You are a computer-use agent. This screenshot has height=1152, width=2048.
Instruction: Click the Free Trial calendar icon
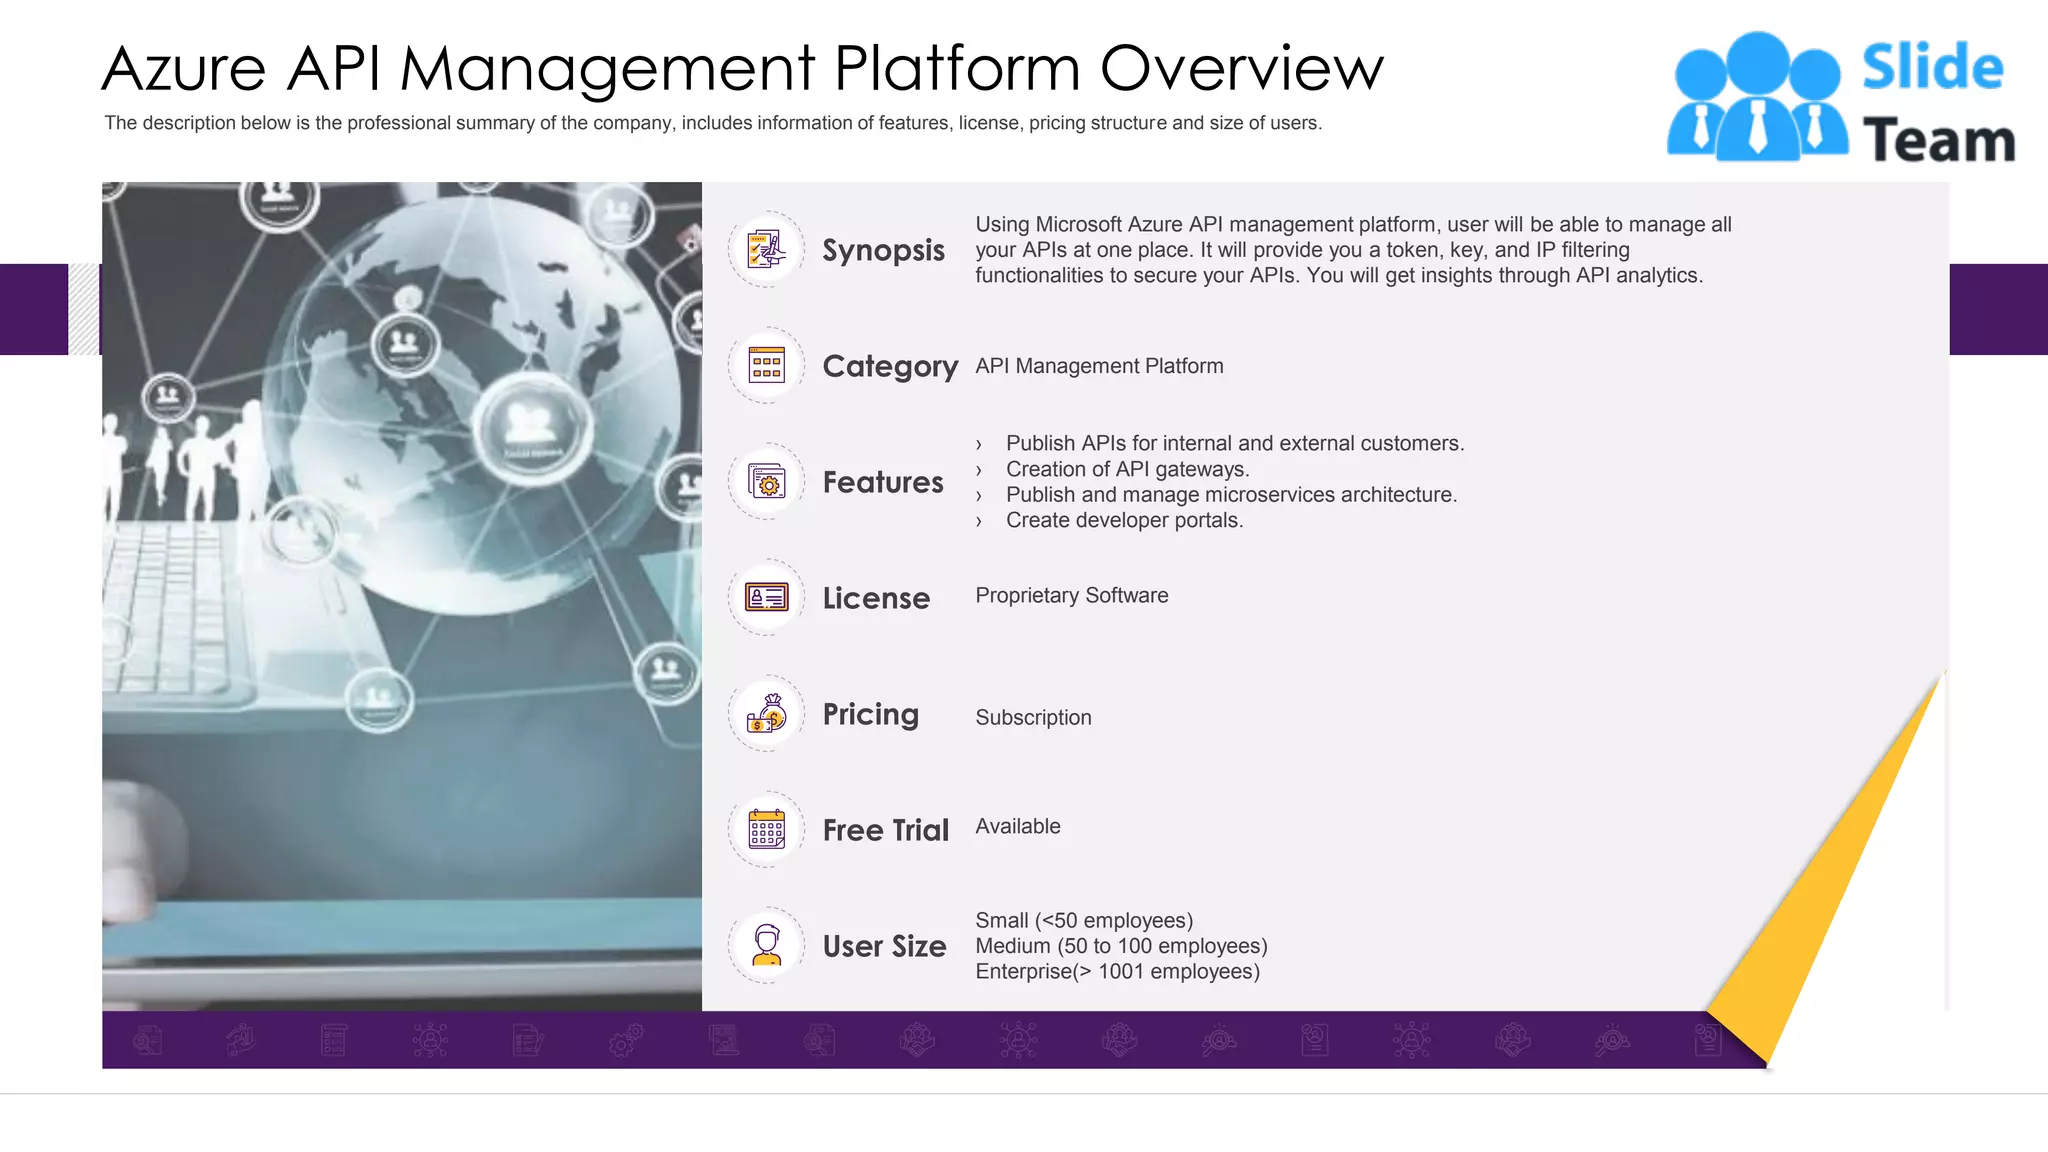[x=766, y=830]
